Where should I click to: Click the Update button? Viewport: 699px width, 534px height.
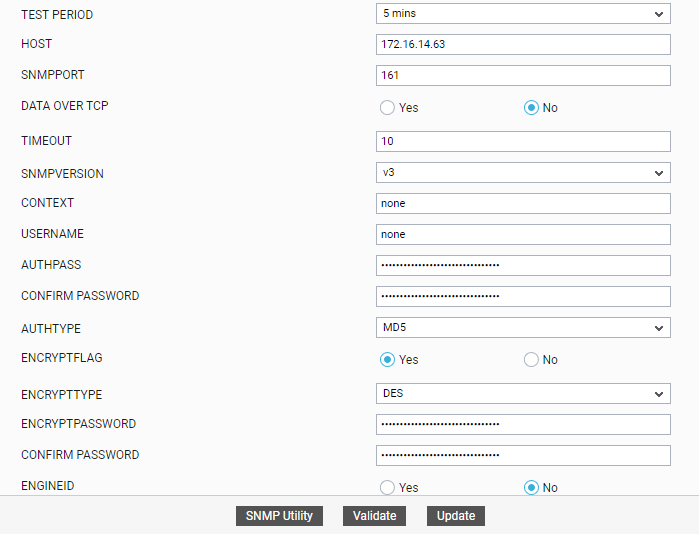pyautogui.click(x=456, y=516)
